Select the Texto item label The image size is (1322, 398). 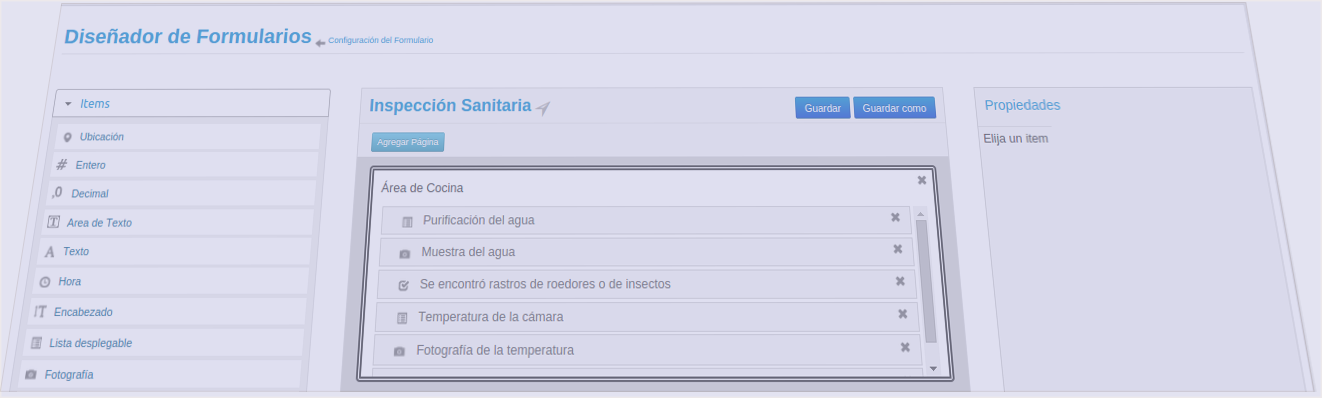(76, 252)
